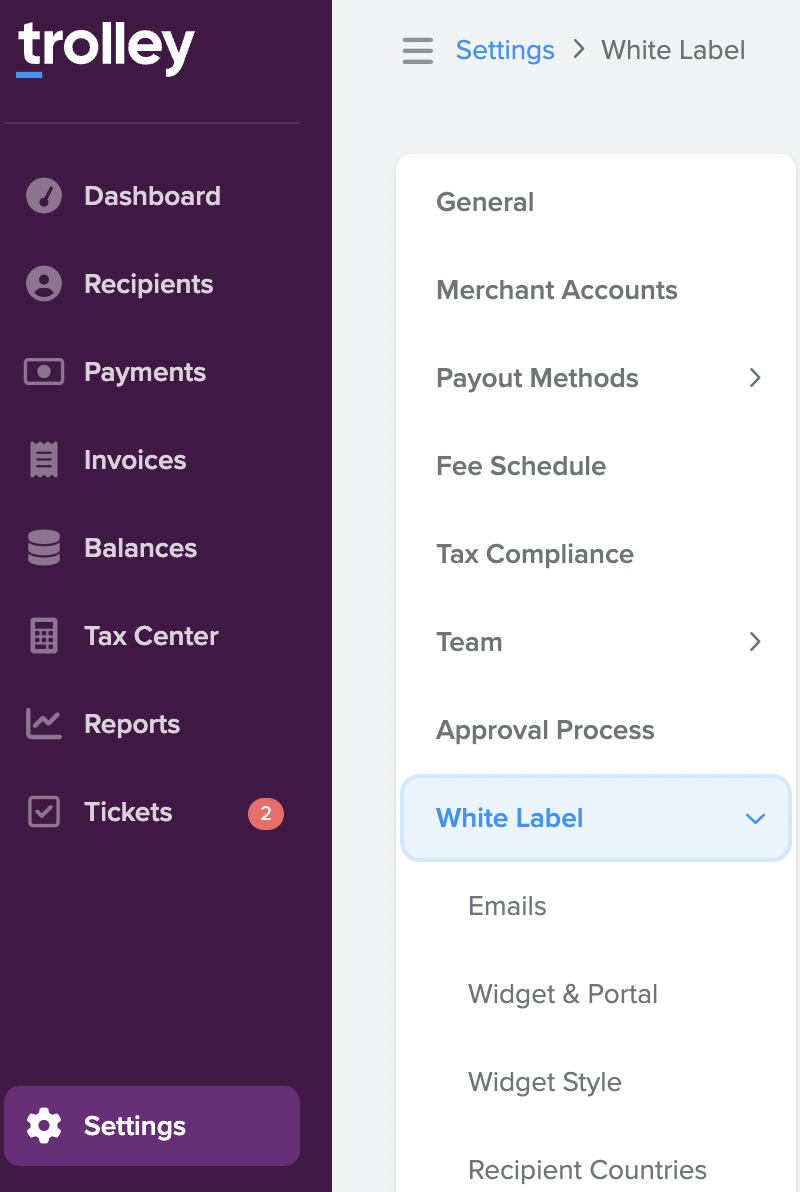Collapse the White Label section
Image resolution: width=800 pixels, height=1192 pixels.
[755, 818]
